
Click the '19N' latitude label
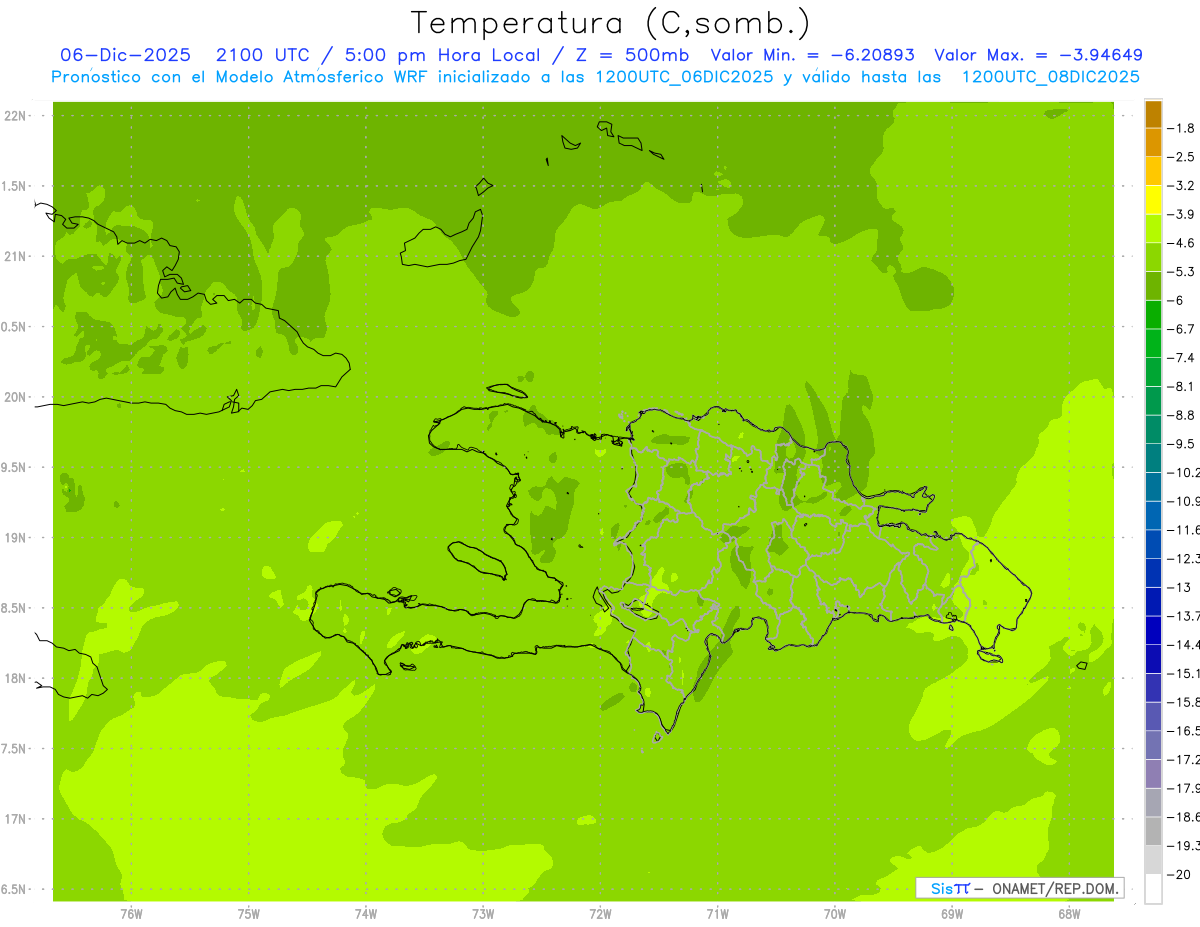(x=15, y=538)
